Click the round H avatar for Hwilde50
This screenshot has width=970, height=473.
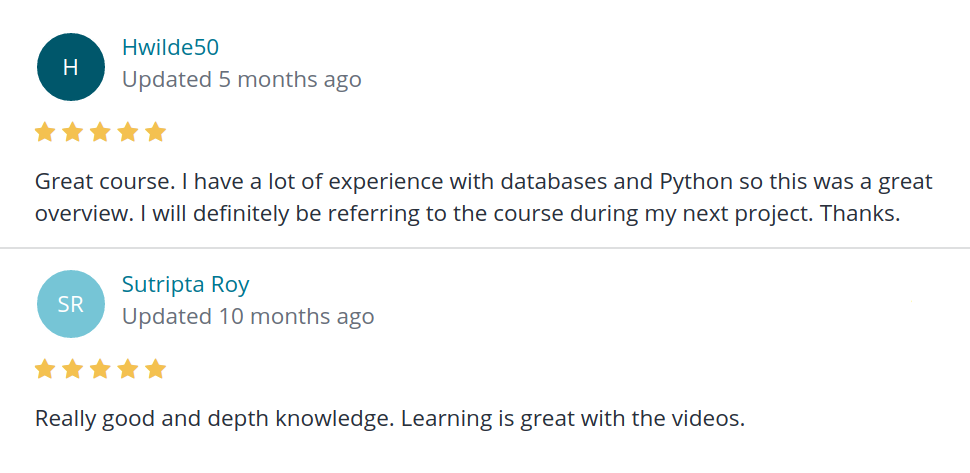click(x=70, y=67)
